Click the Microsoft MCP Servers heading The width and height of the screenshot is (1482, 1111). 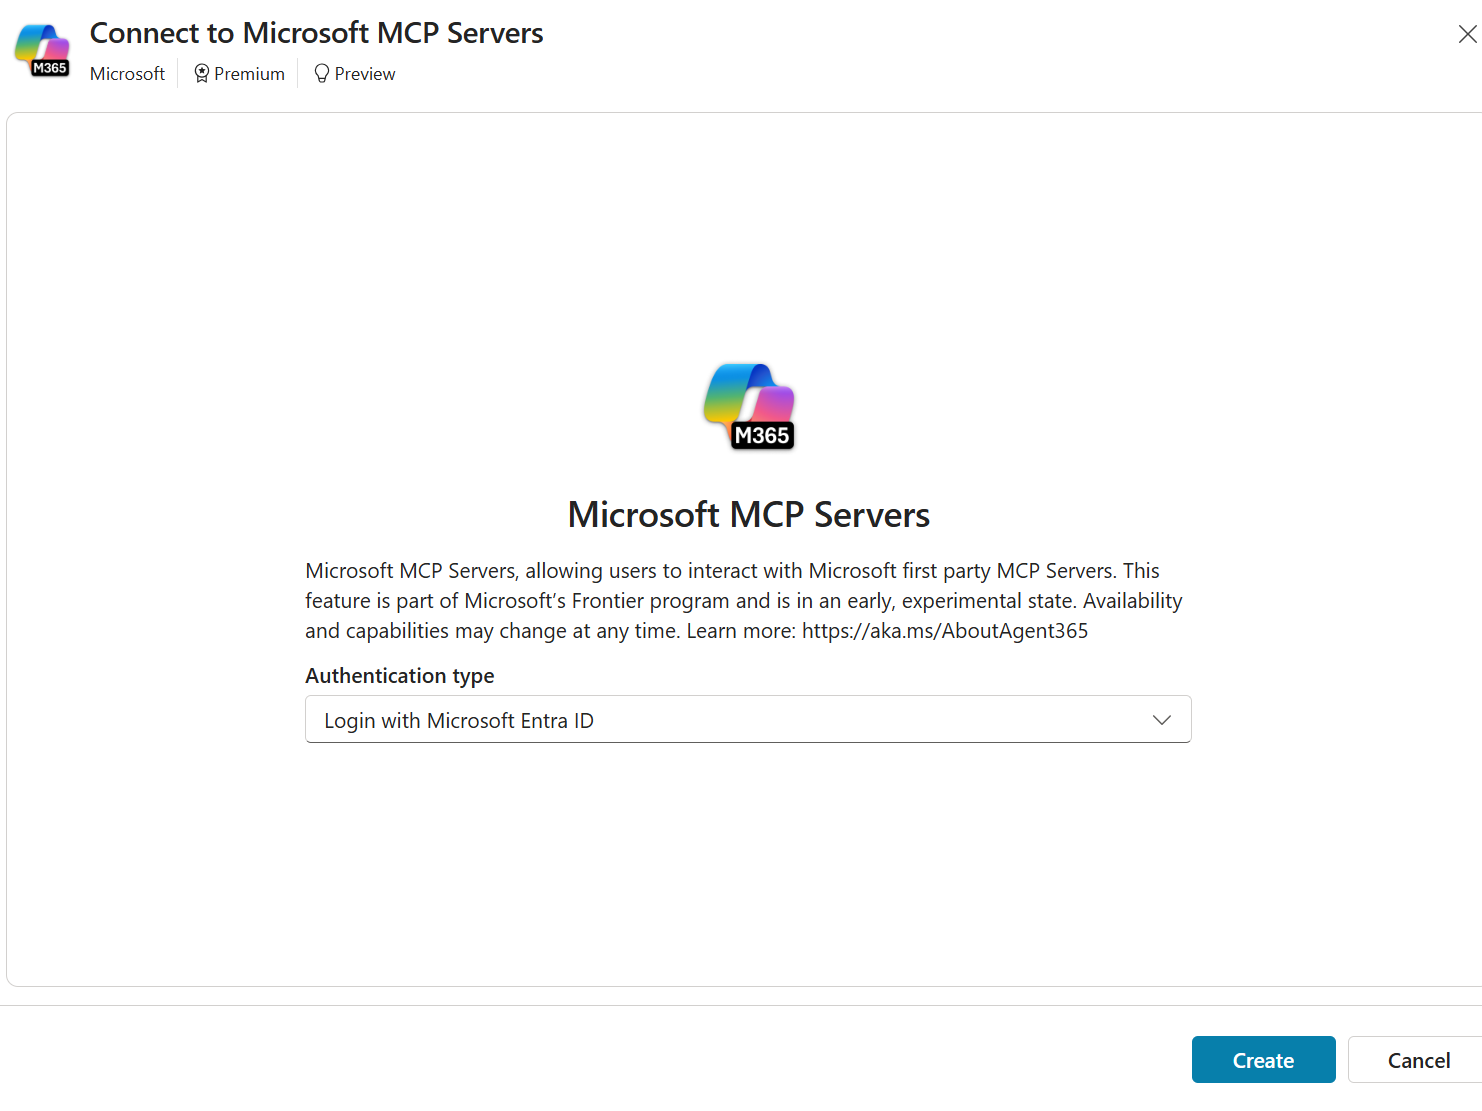[748, 514]
